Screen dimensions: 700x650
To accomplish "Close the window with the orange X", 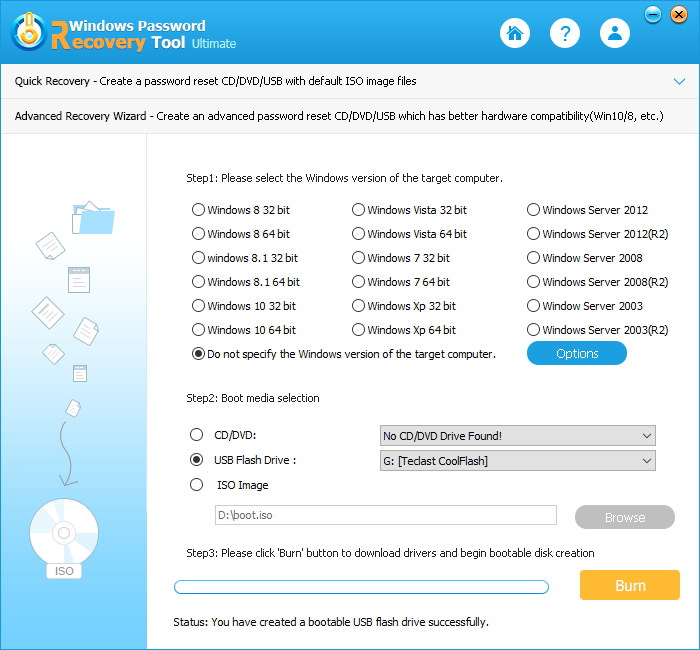I will point(679,15).
